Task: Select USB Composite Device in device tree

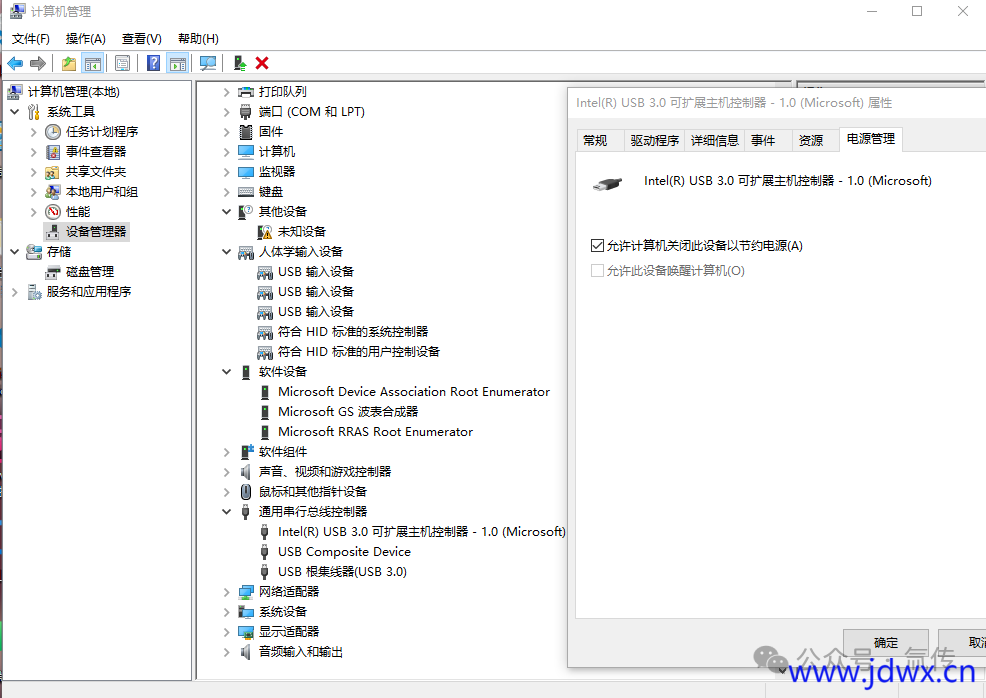Action: [x=345, y=552]
